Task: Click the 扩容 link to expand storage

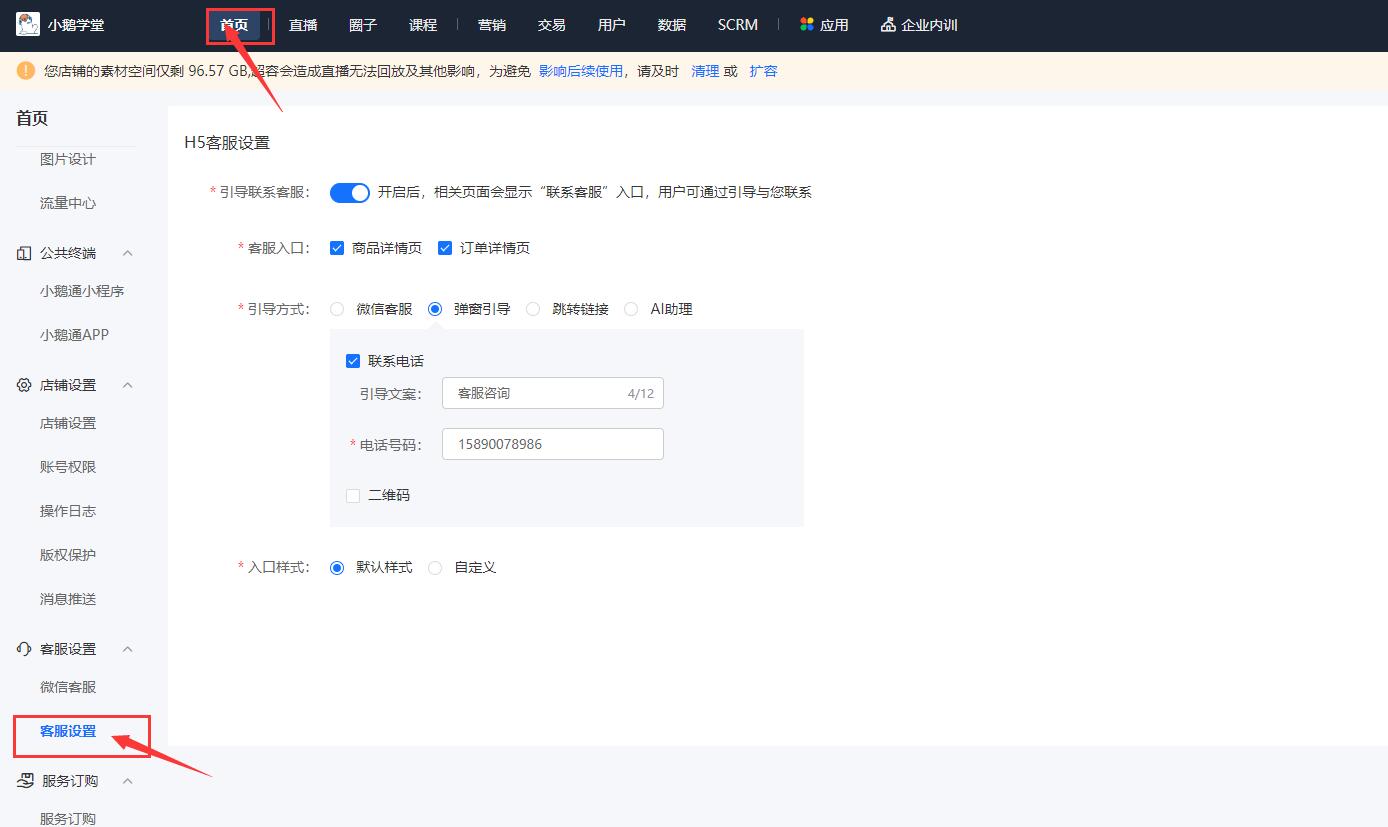Action: coord(763,70)
